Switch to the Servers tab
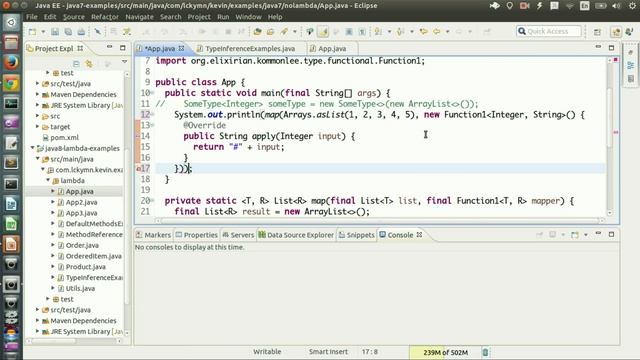 (x=238, y=235)
